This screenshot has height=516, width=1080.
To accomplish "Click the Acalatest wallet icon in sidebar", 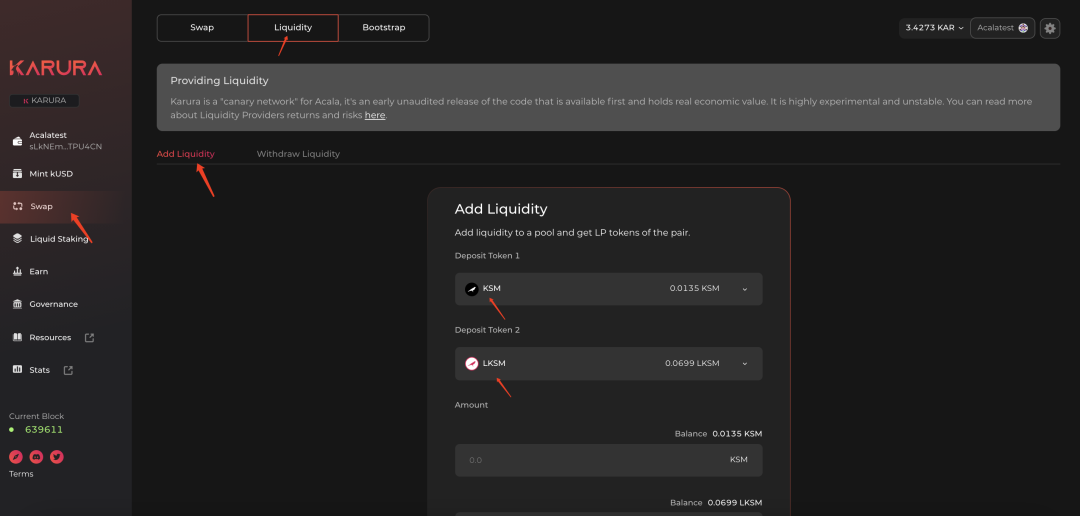I will (x=18, y=140).
